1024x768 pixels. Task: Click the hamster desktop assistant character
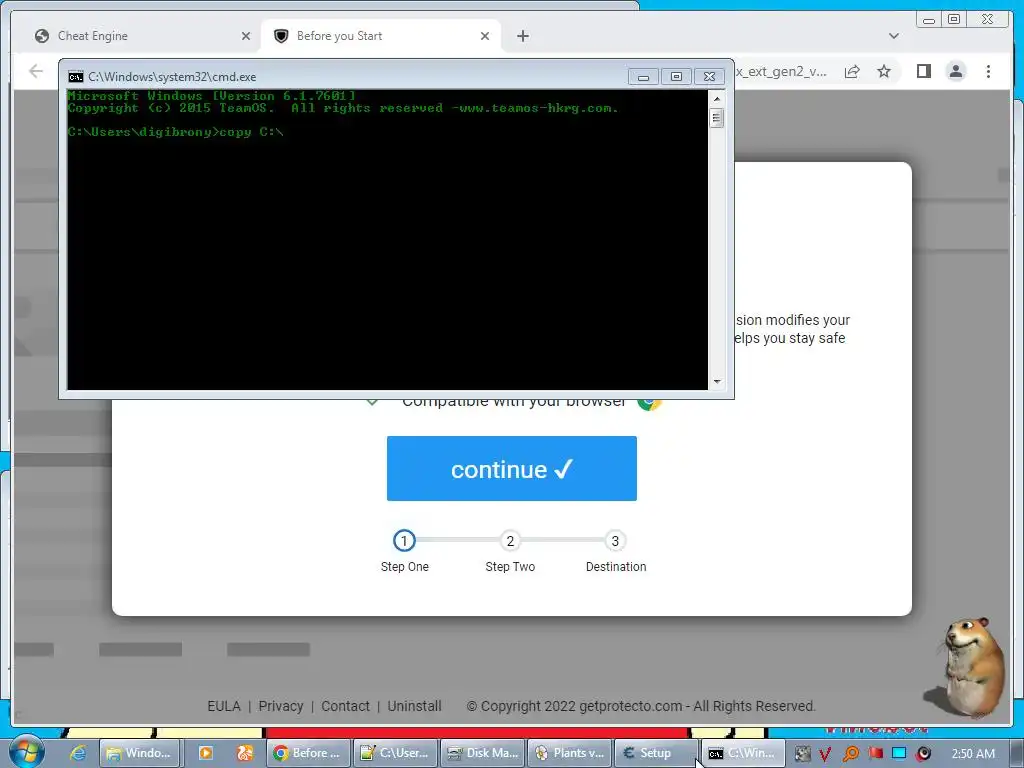[972, 665]
